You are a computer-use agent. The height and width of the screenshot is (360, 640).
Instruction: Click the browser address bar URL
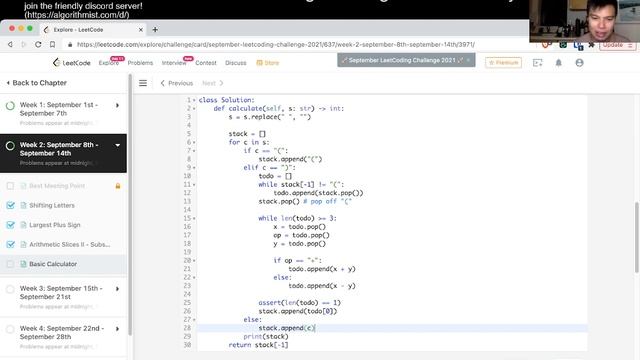click(276, 44)
